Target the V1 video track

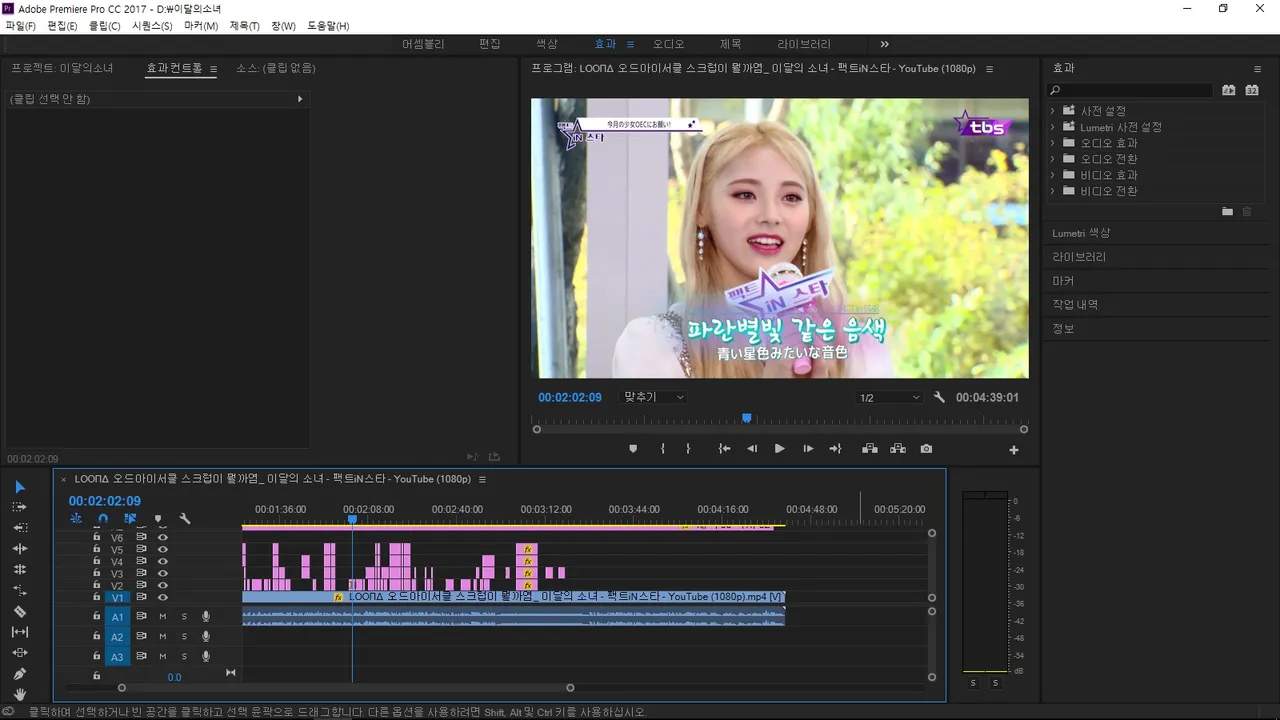tap(117, 598)
